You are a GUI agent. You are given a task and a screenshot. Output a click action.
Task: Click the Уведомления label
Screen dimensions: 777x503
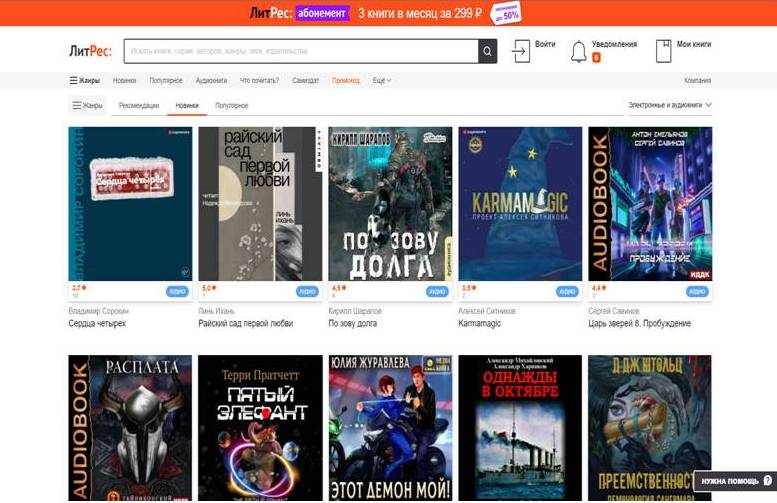[614, 44]
